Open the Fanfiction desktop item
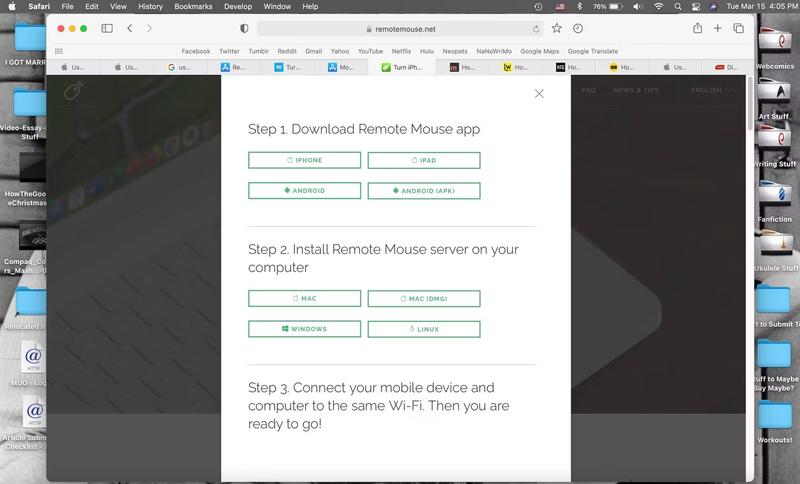Viewport: 800px width, 484px height. [775, 202]
